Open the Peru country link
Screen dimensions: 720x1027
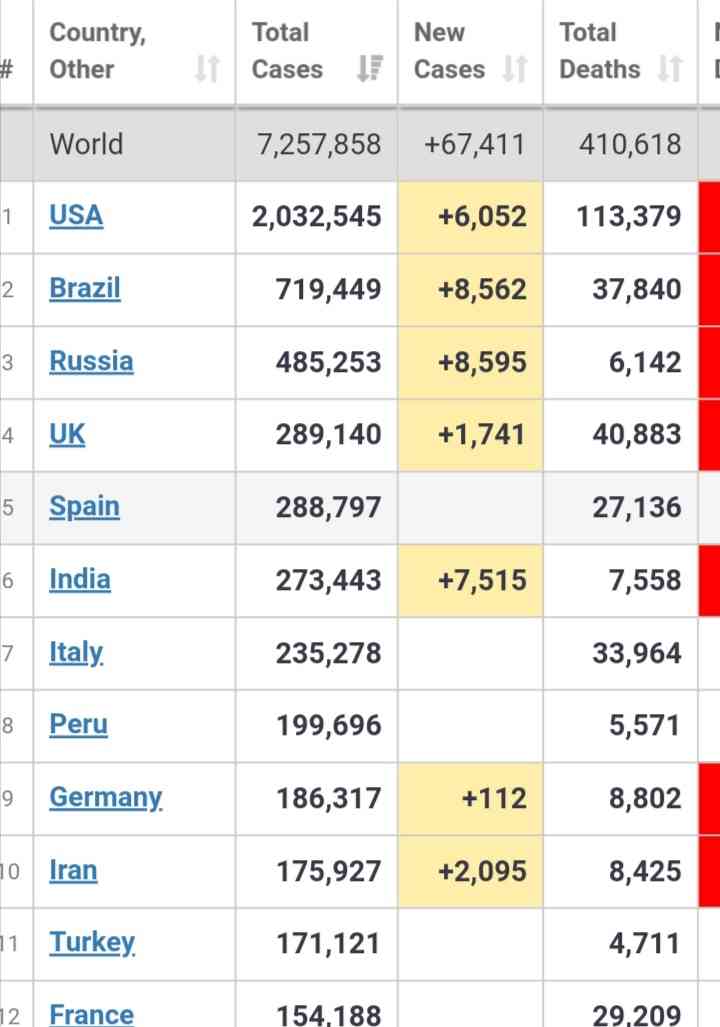[x=79, y=724]
